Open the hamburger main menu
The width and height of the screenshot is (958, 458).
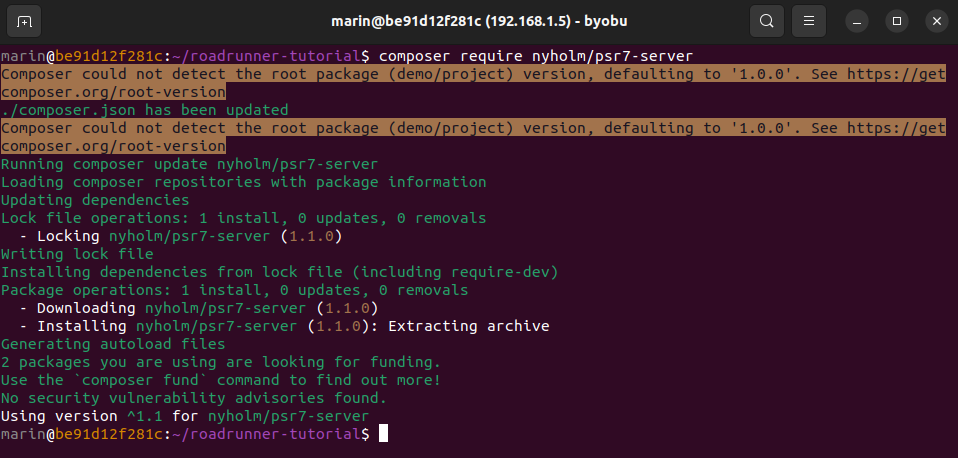tap(809, 21)
